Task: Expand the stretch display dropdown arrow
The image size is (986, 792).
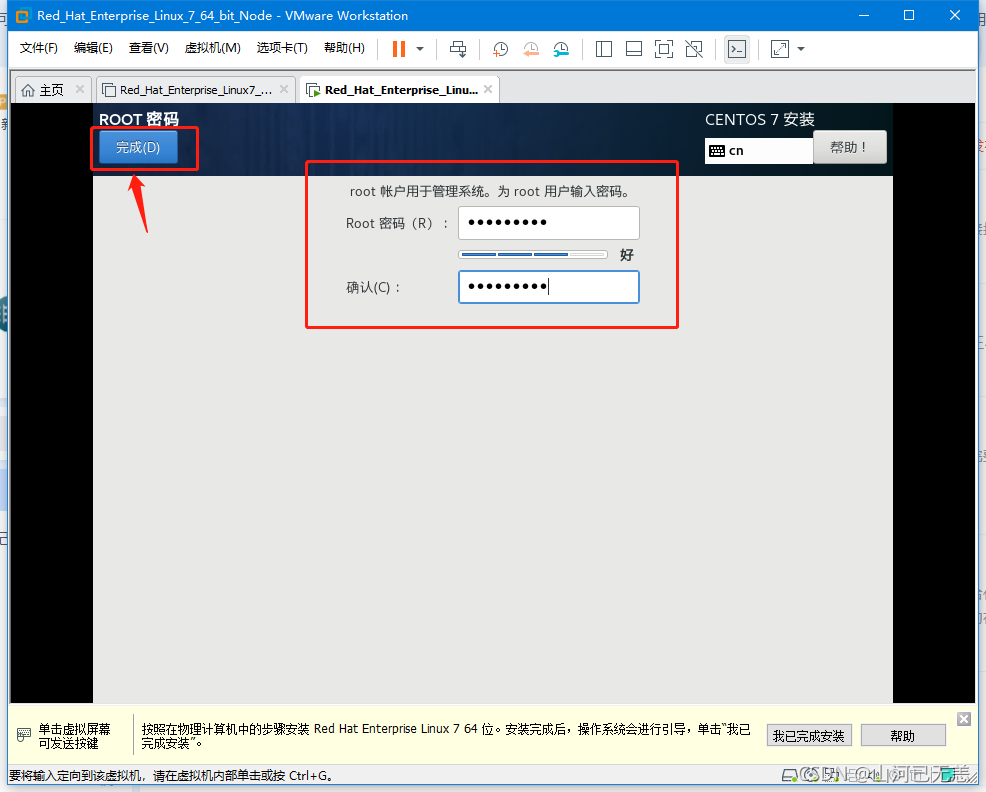Action: point(801,49)
